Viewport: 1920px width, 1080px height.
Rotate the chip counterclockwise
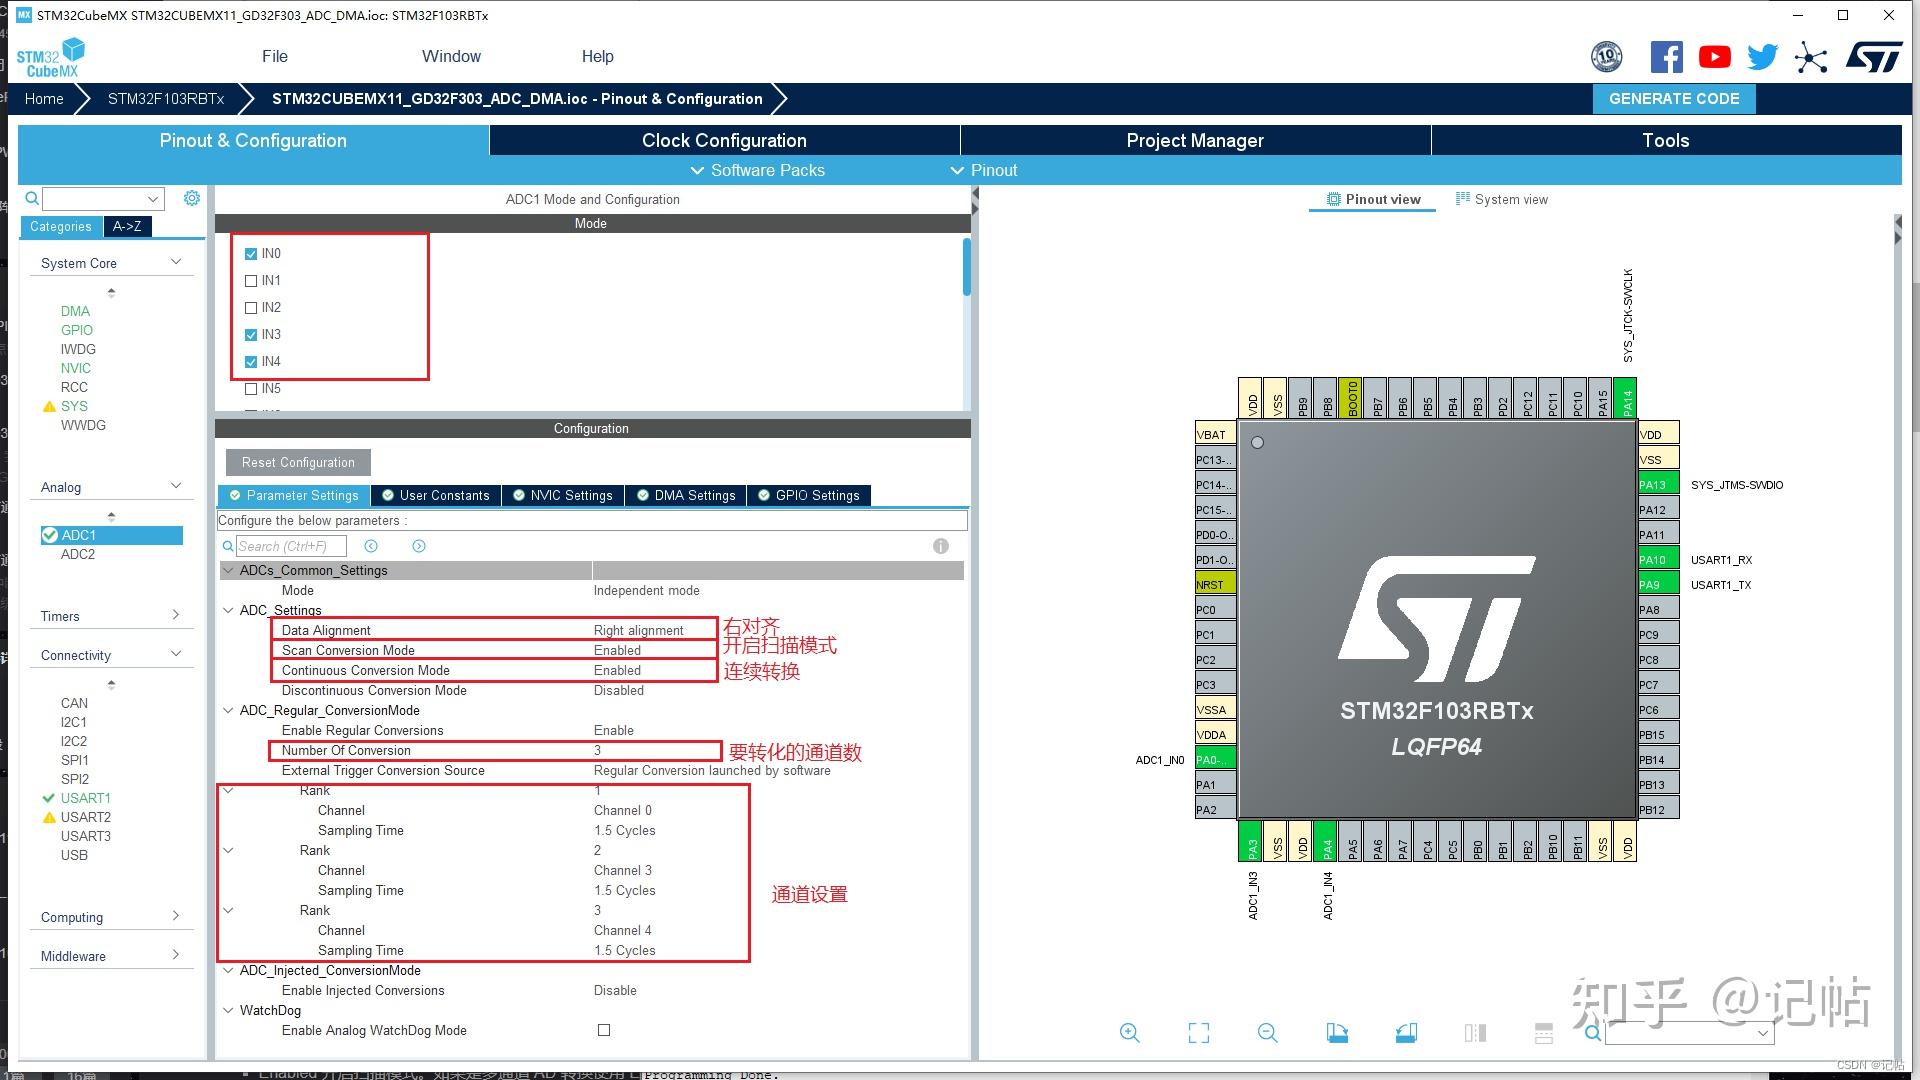pyautogui.click(x=1406, y=1033)
